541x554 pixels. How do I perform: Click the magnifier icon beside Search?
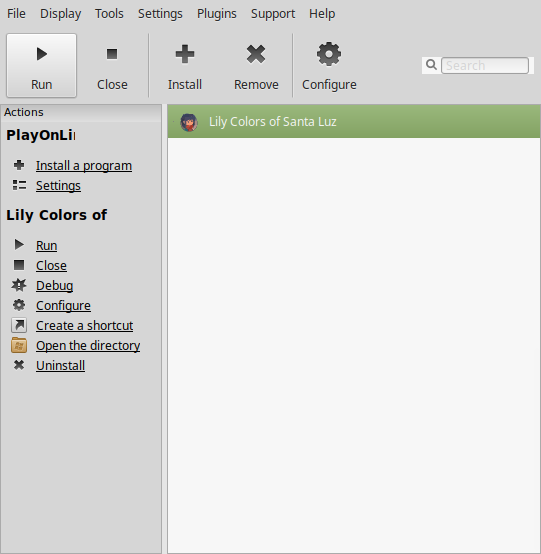coord(431,65)
